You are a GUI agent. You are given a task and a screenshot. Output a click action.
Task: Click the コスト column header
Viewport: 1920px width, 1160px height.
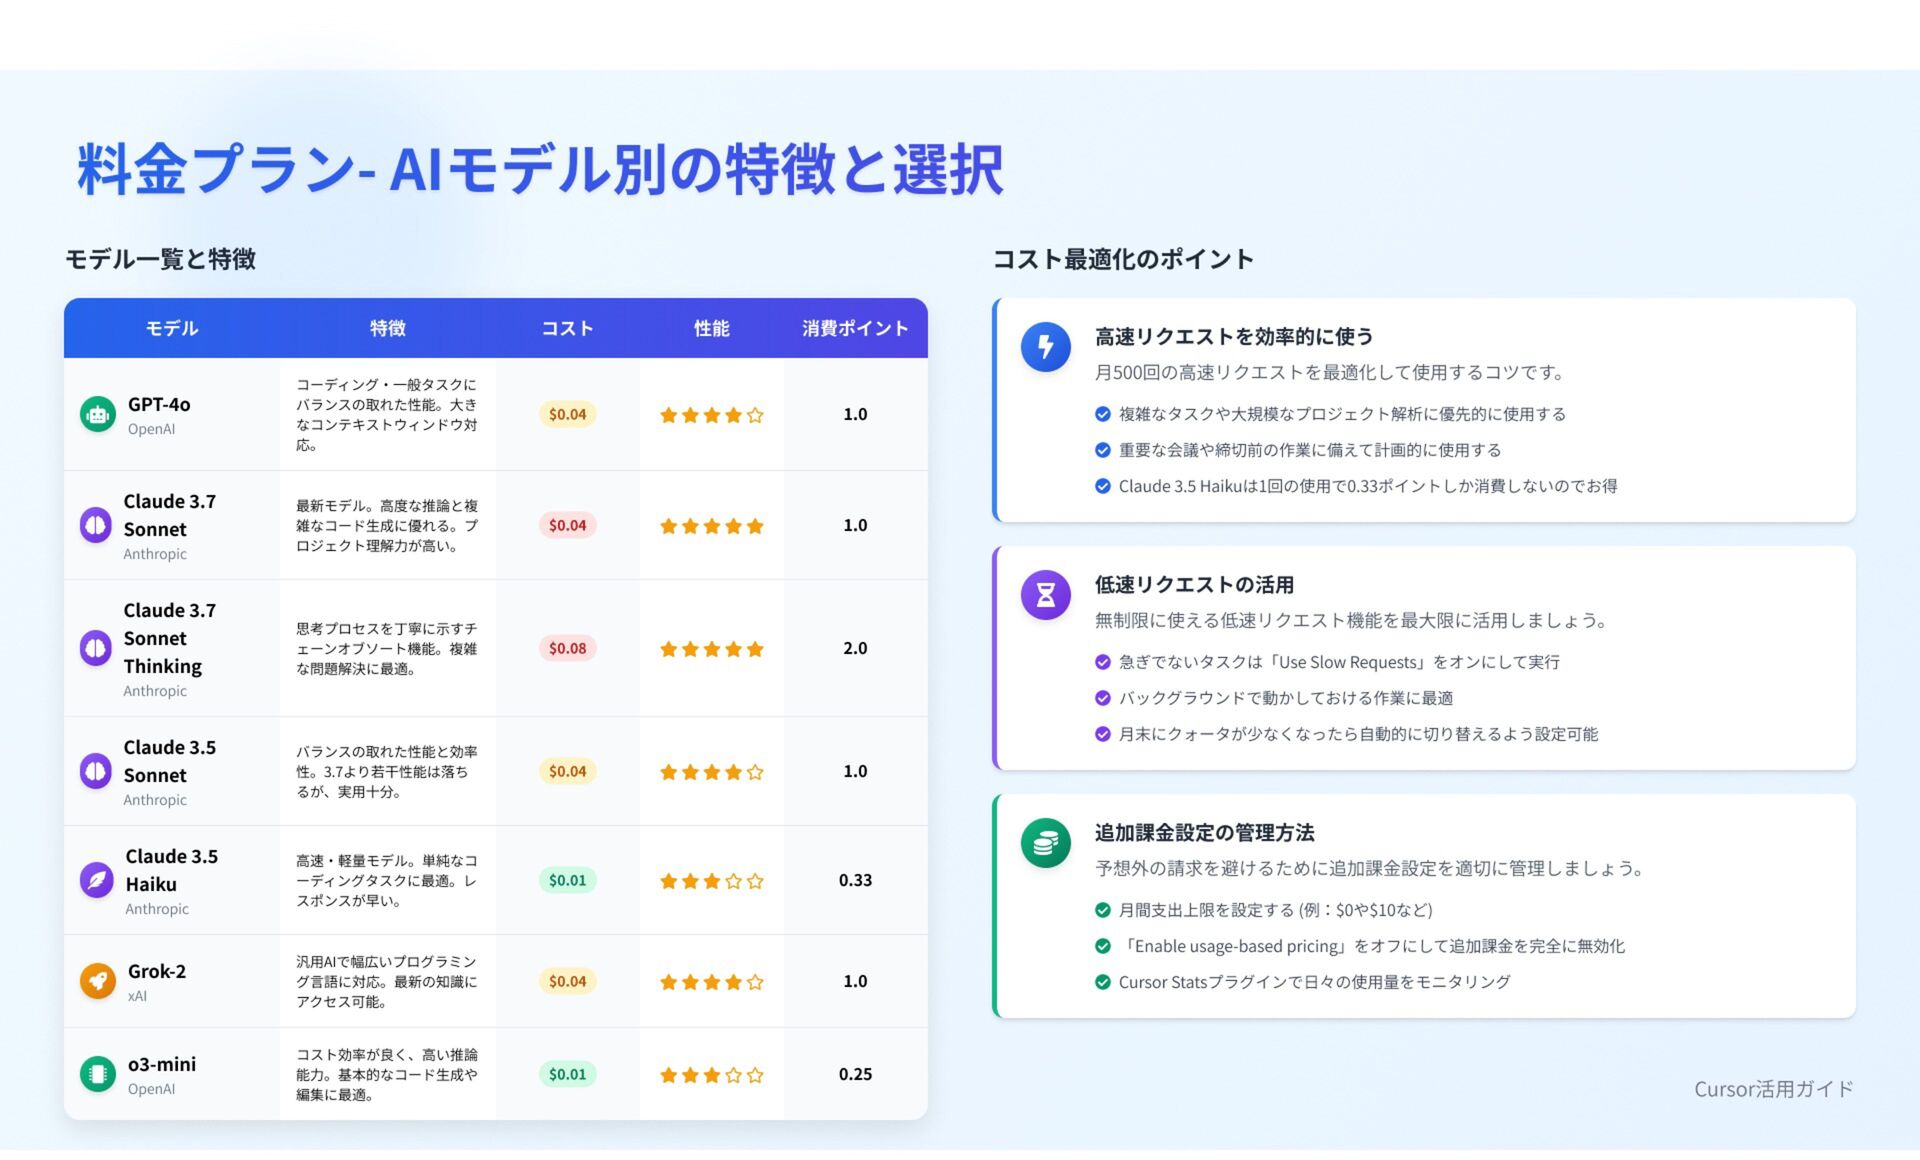click(567, 328)
